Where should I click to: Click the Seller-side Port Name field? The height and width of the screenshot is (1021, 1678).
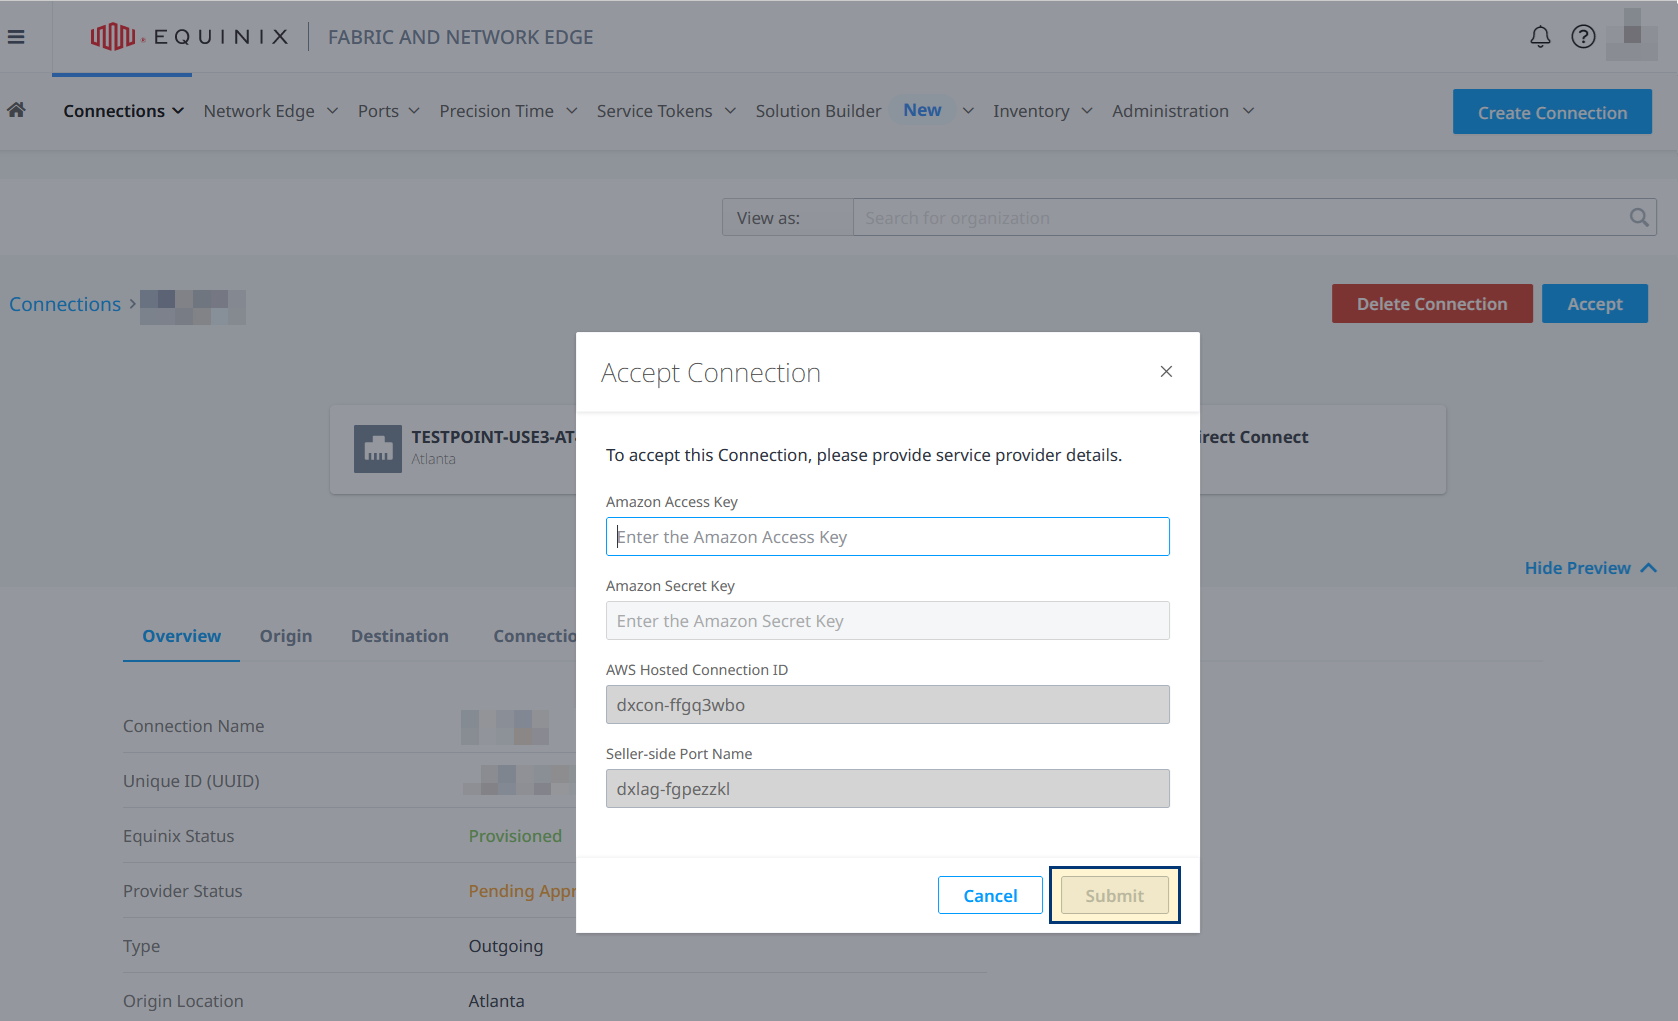[888, 789]
